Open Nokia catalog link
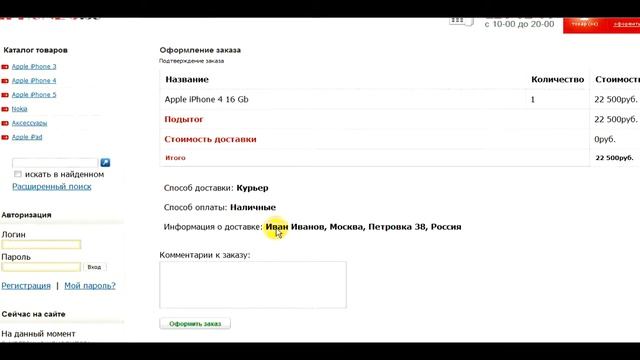 tap(19, 109)
